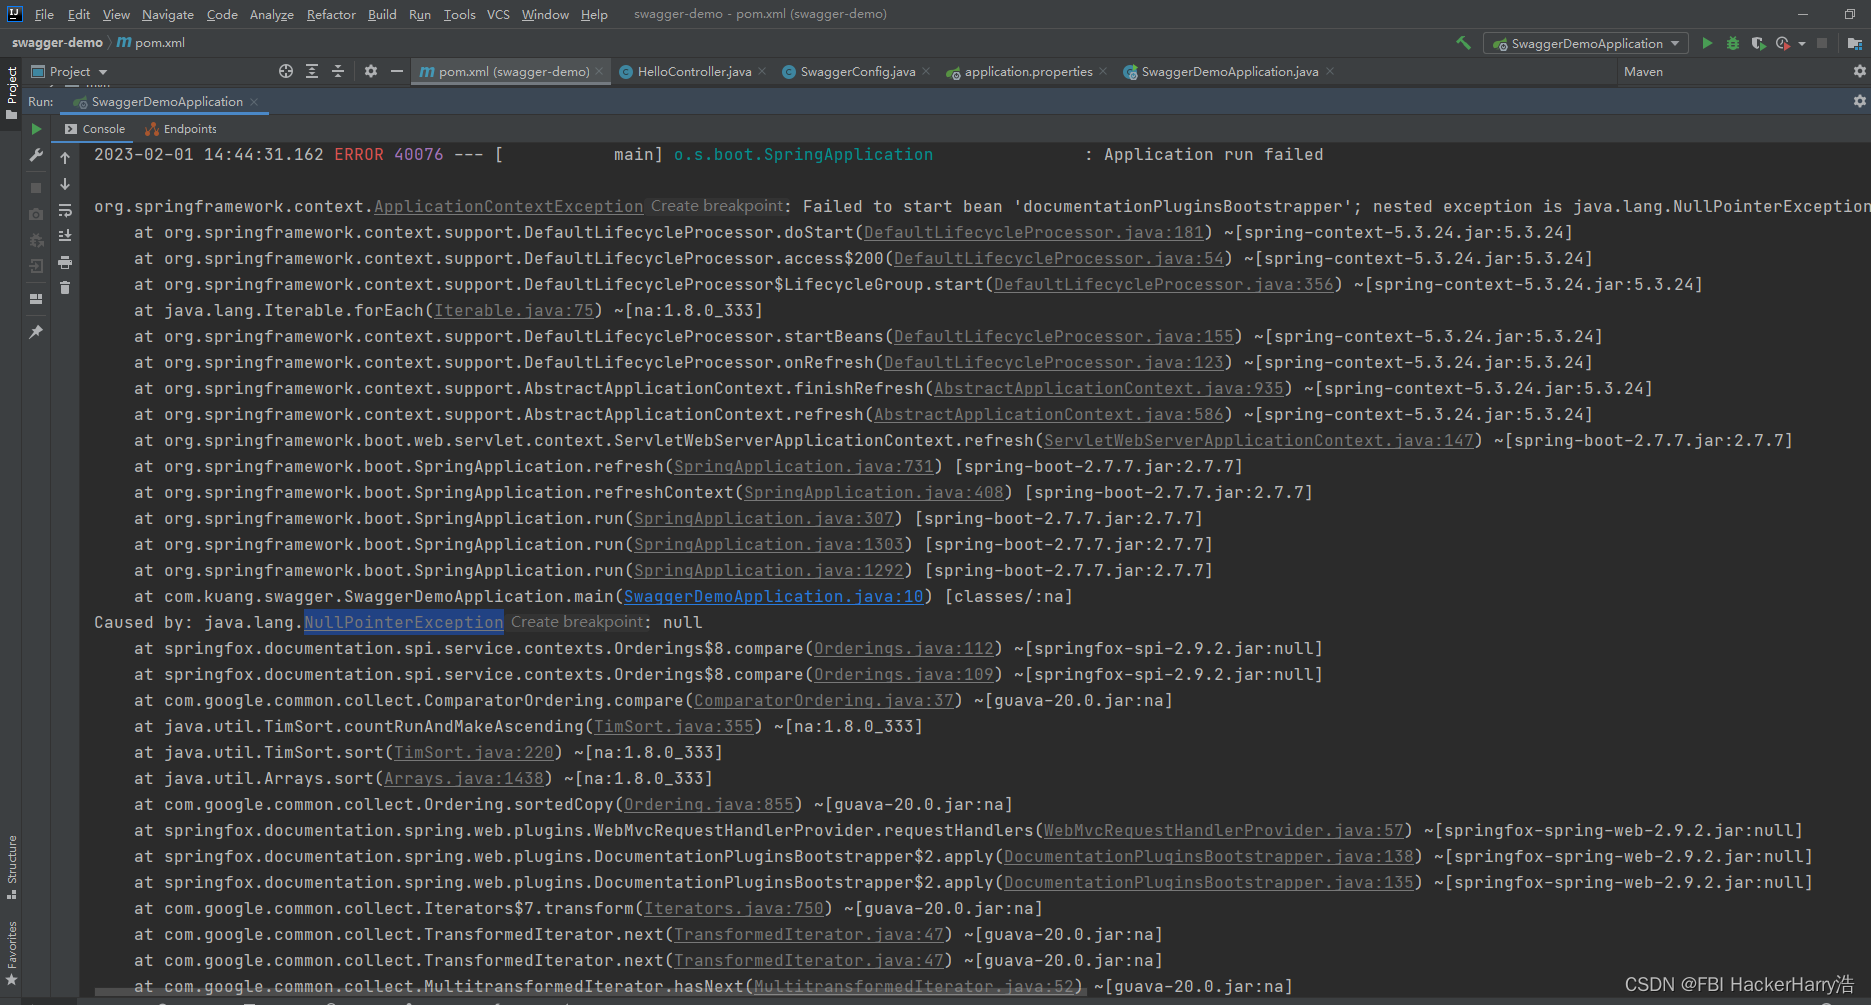1871x1005 pixels.
Task: Print console contents via printer icon
Action: 65,263
